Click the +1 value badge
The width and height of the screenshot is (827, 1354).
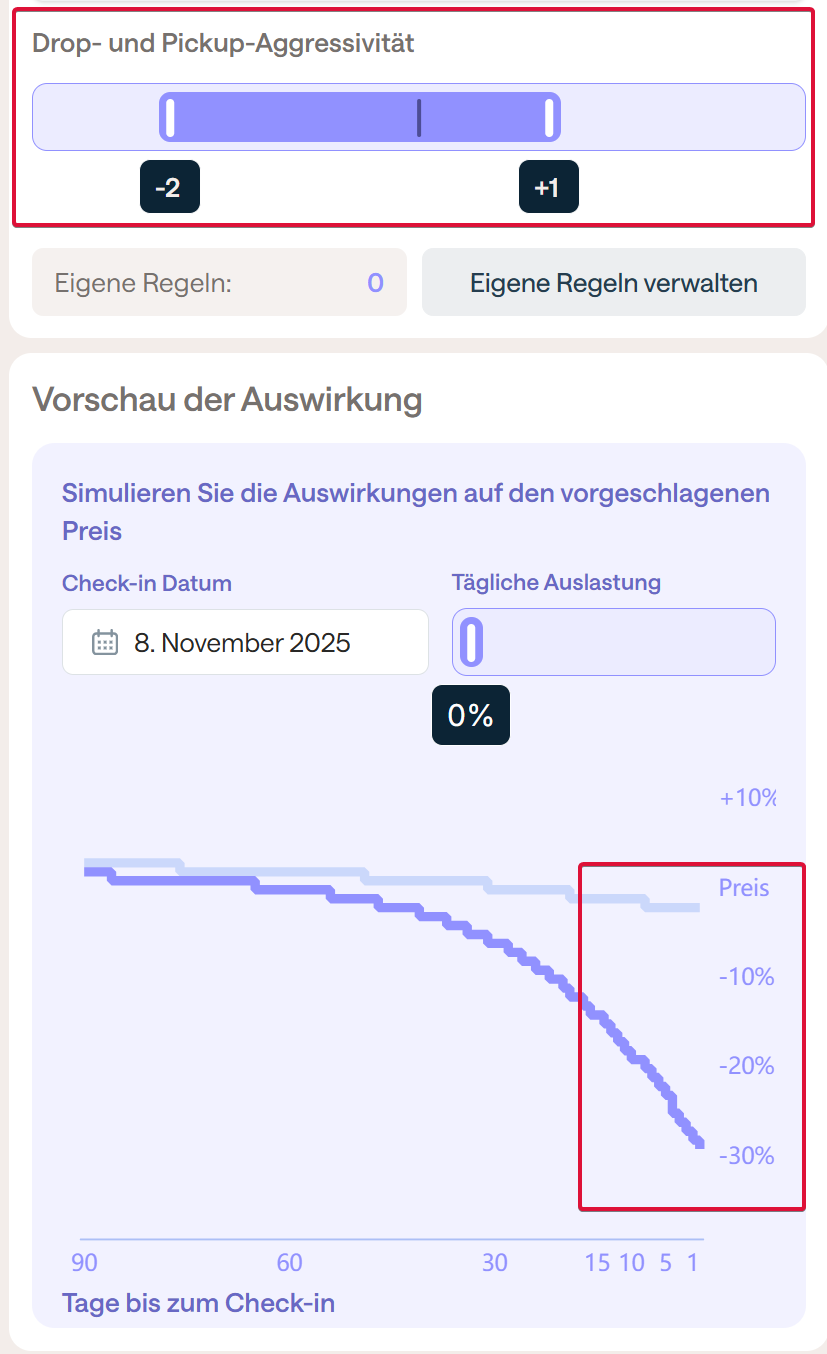click(548, 187)
